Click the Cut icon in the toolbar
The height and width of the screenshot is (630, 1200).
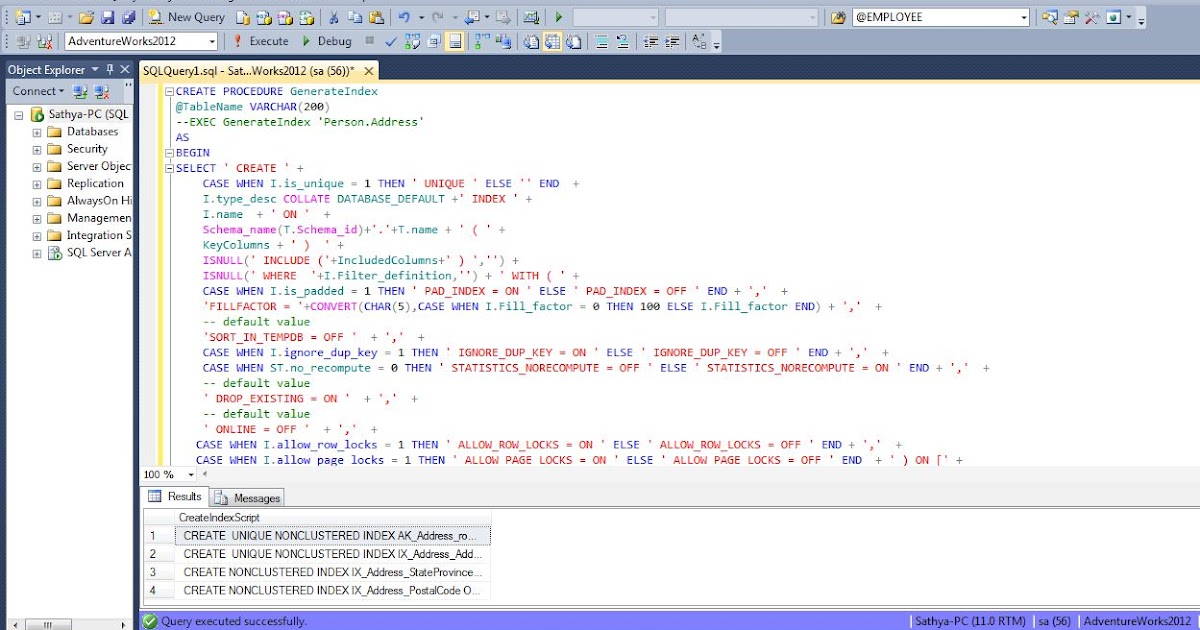coord(335,16)
